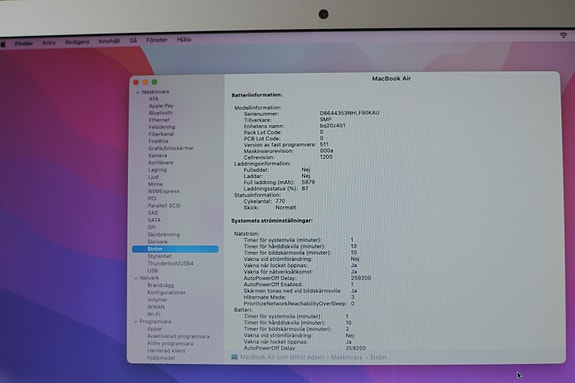Select Ethernet in the sidebar
The image size is (575, 383).
159,120
